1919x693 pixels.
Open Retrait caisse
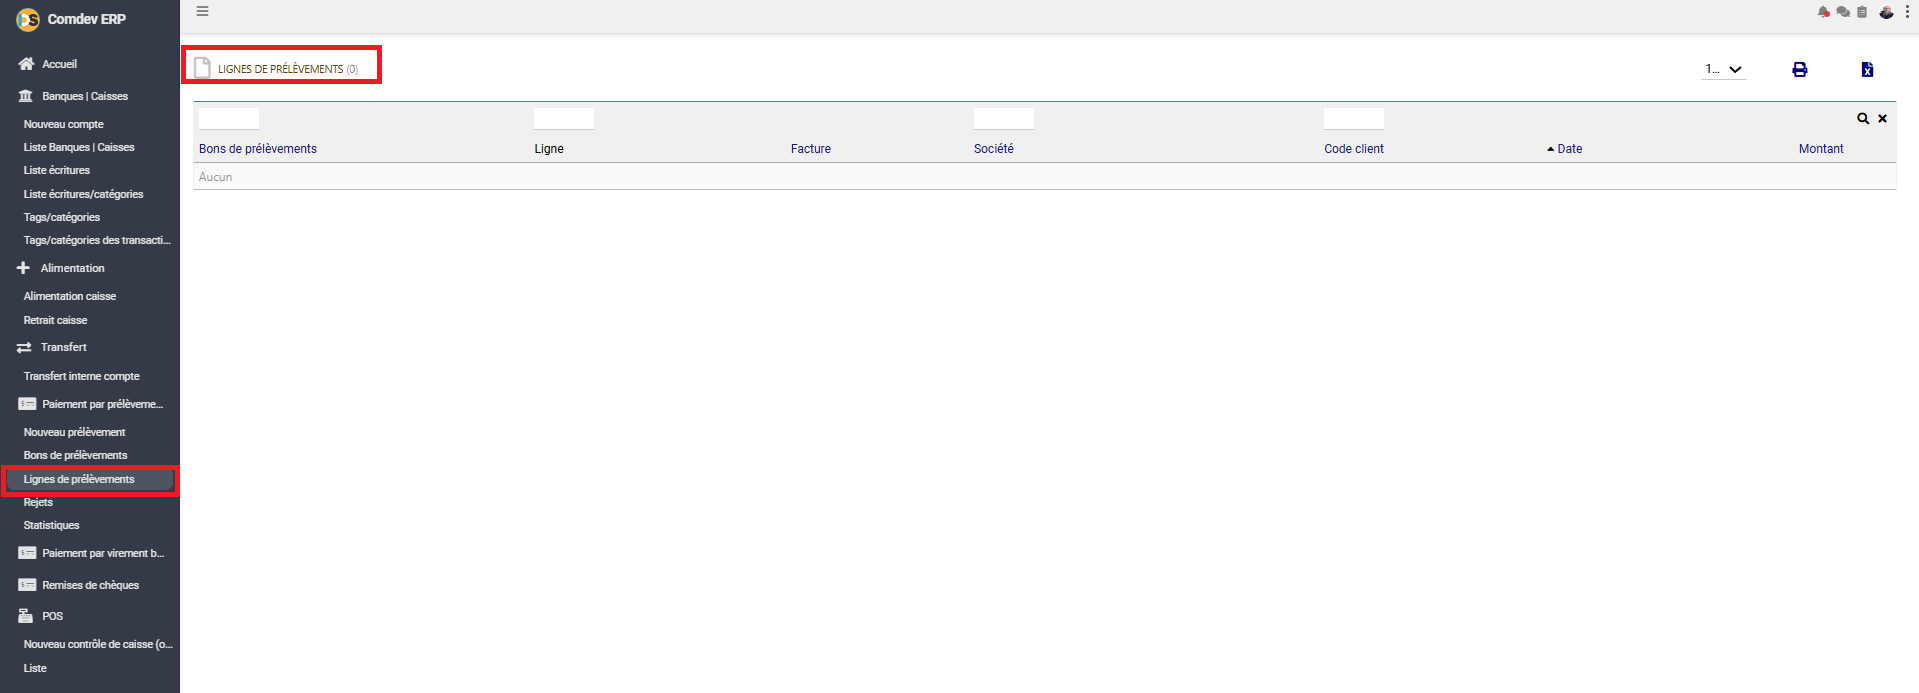tap(55, 320)
